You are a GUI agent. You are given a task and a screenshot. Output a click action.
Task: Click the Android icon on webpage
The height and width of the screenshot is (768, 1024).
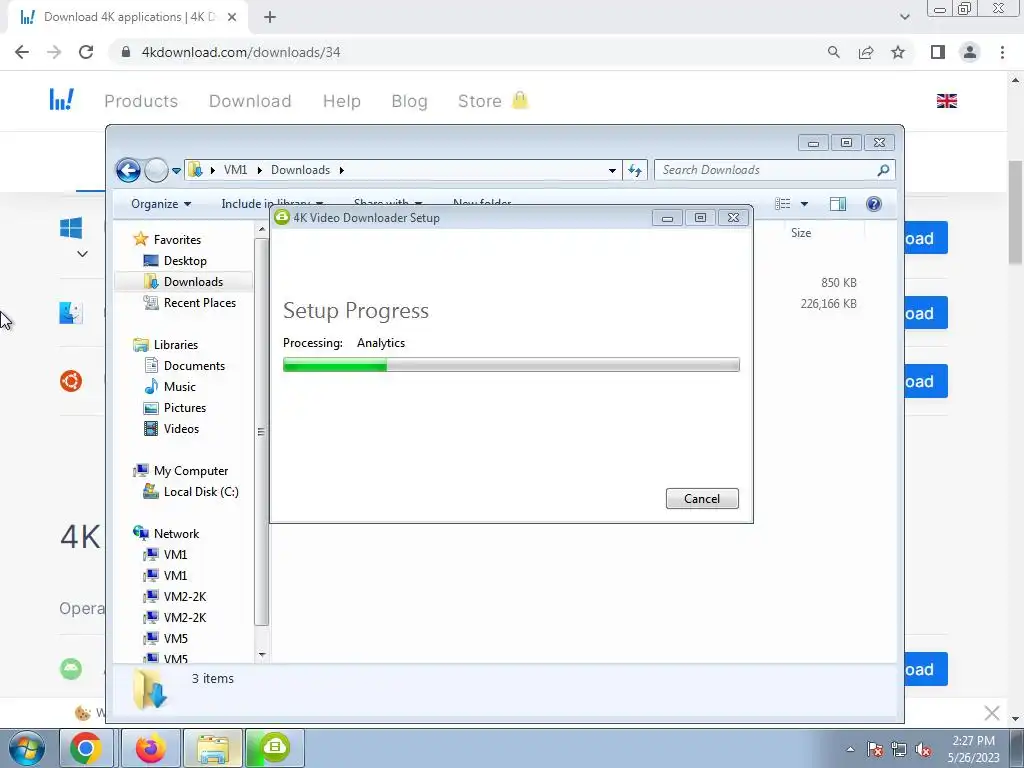click(71, 669)
